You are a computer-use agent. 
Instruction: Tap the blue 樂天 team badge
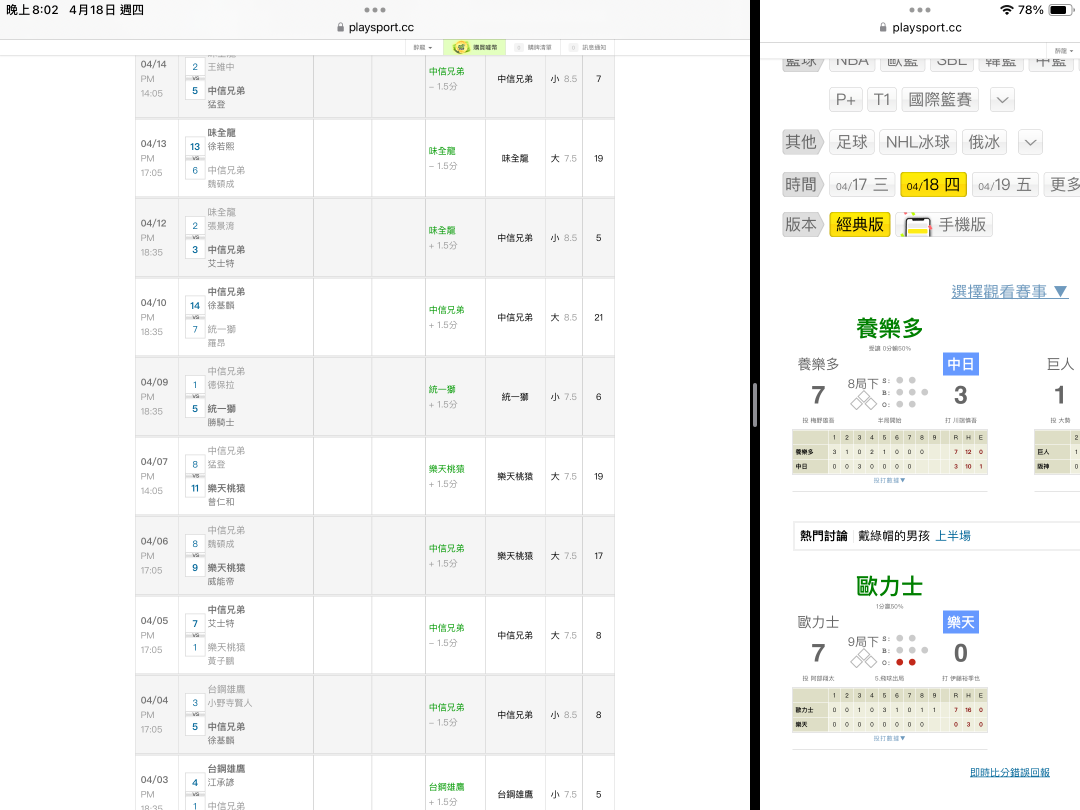coord(960,622)
